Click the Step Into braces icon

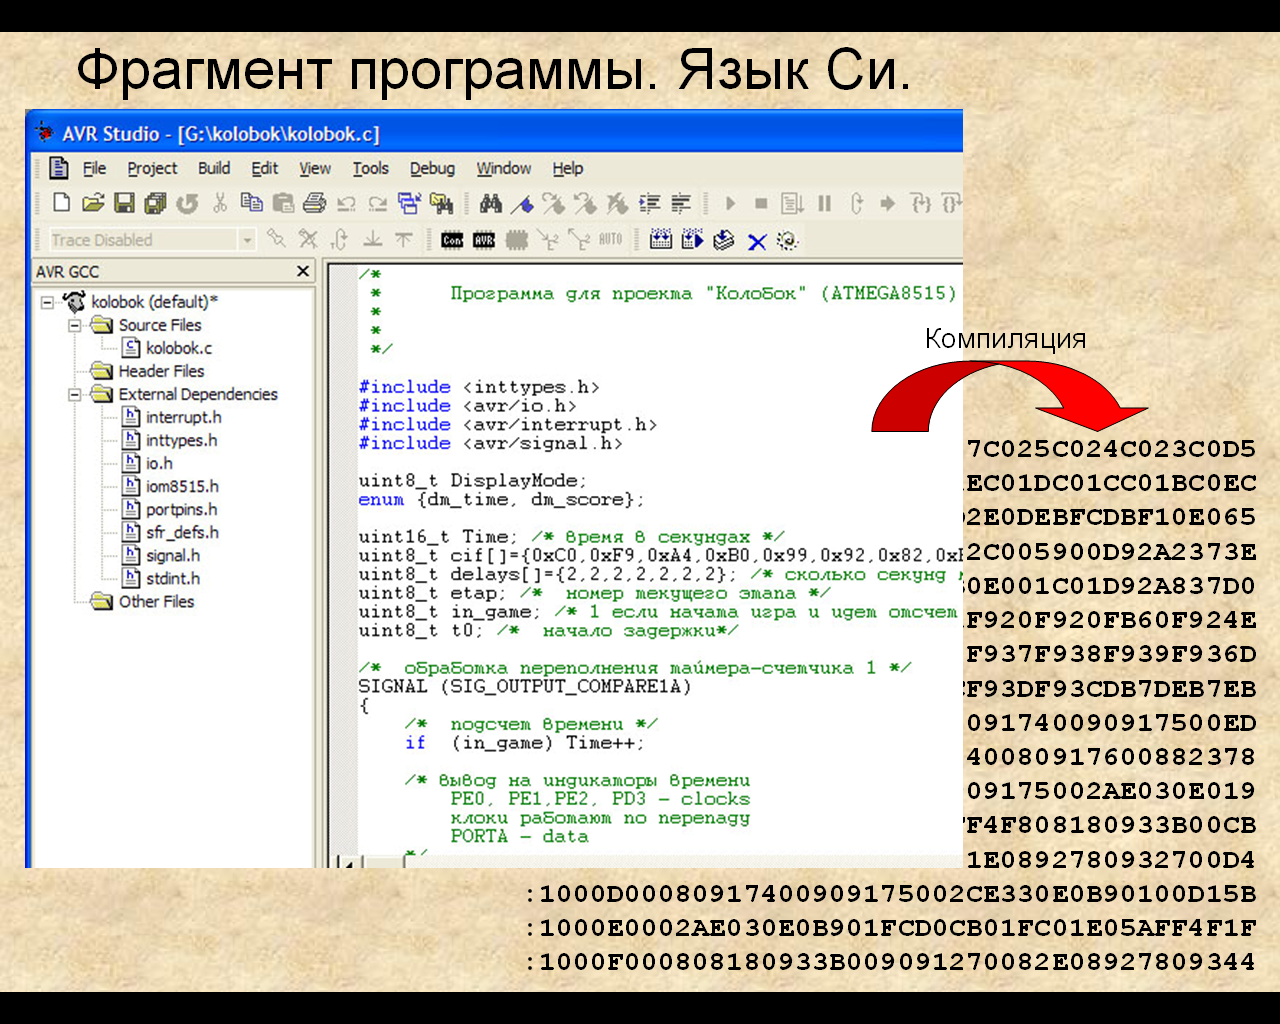click(x=921, y=203)
